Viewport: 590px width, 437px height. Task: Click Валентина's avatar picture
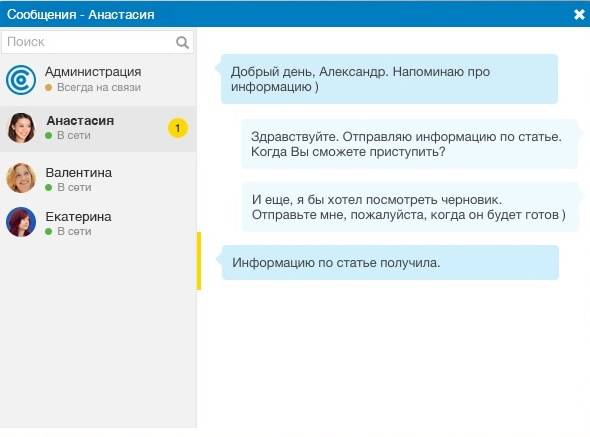(21, 178)
